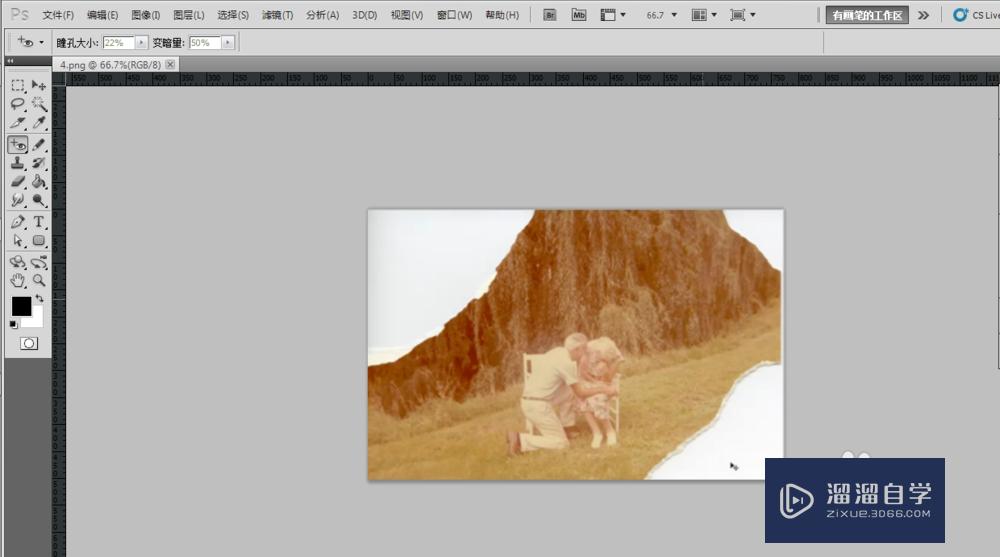Select the 有画笔的工作区 workspace button
1000x557 pixels.
pos(867,15)
